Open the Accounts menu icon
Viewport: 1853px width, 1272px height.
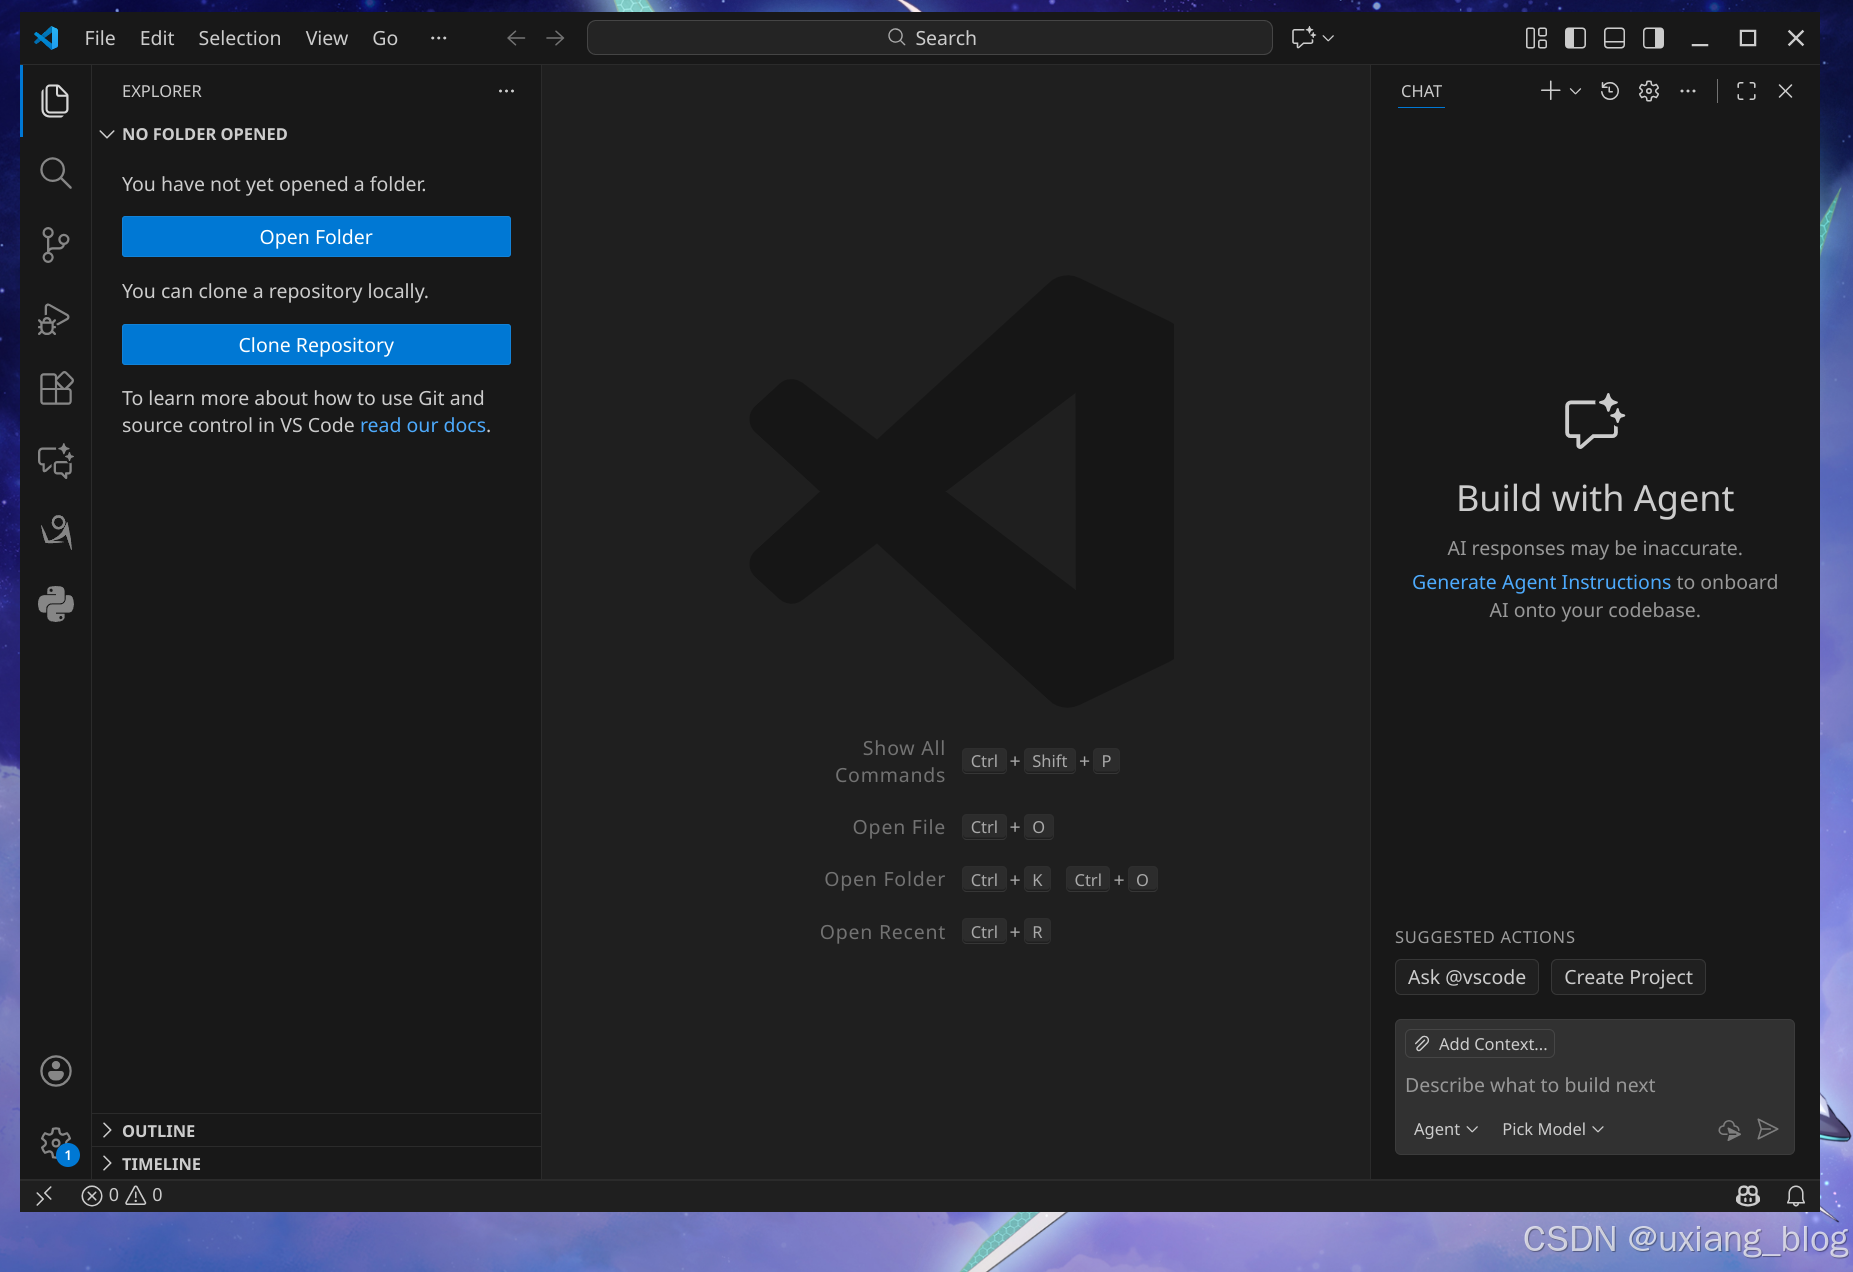coord(56,1071)
